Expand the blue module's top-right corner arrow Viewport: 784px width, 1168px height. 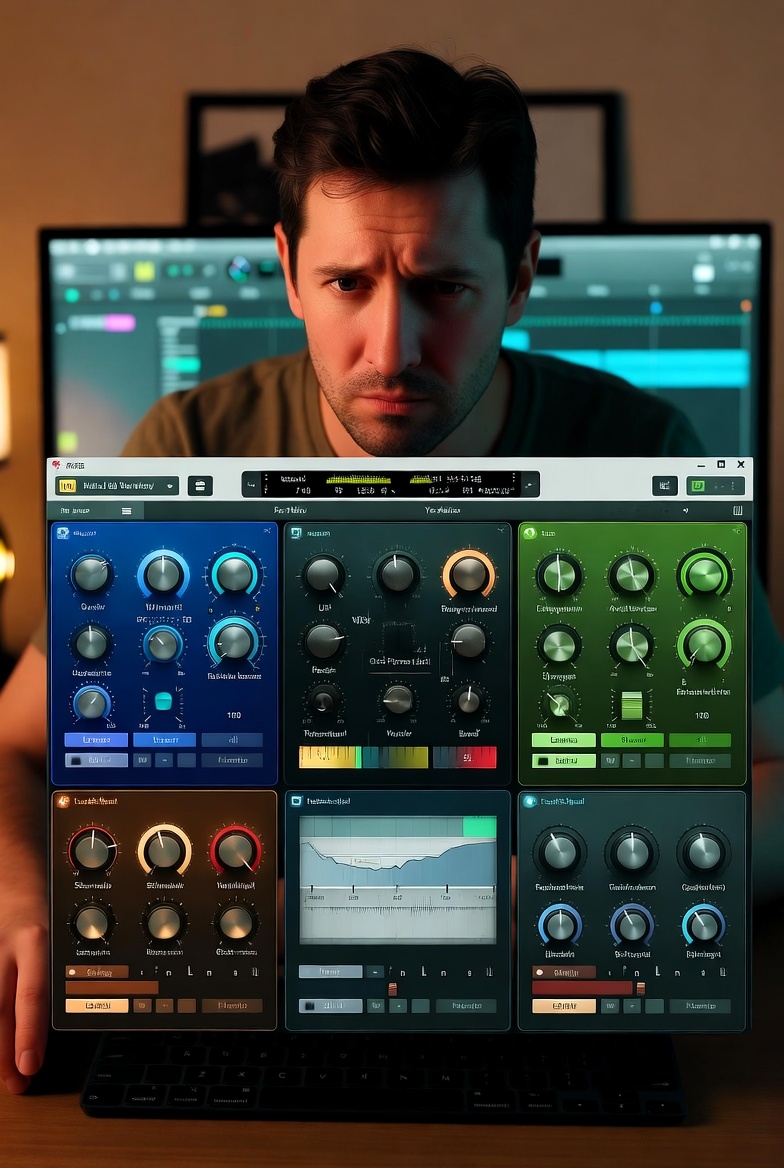tap(267, 532)
